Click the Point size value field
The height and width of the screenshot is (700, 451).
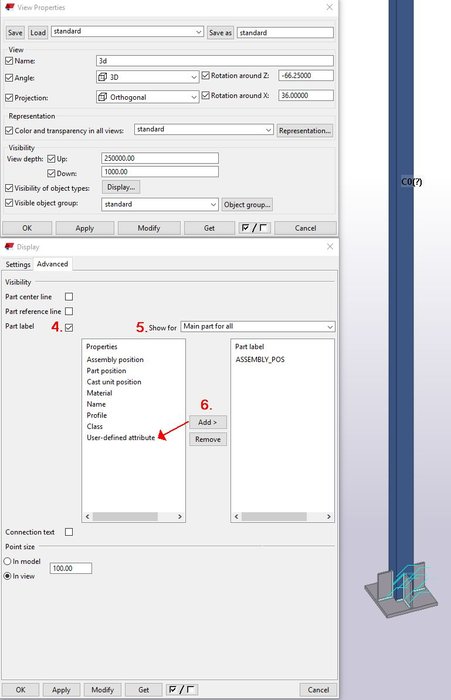click(x=71, y=568)
